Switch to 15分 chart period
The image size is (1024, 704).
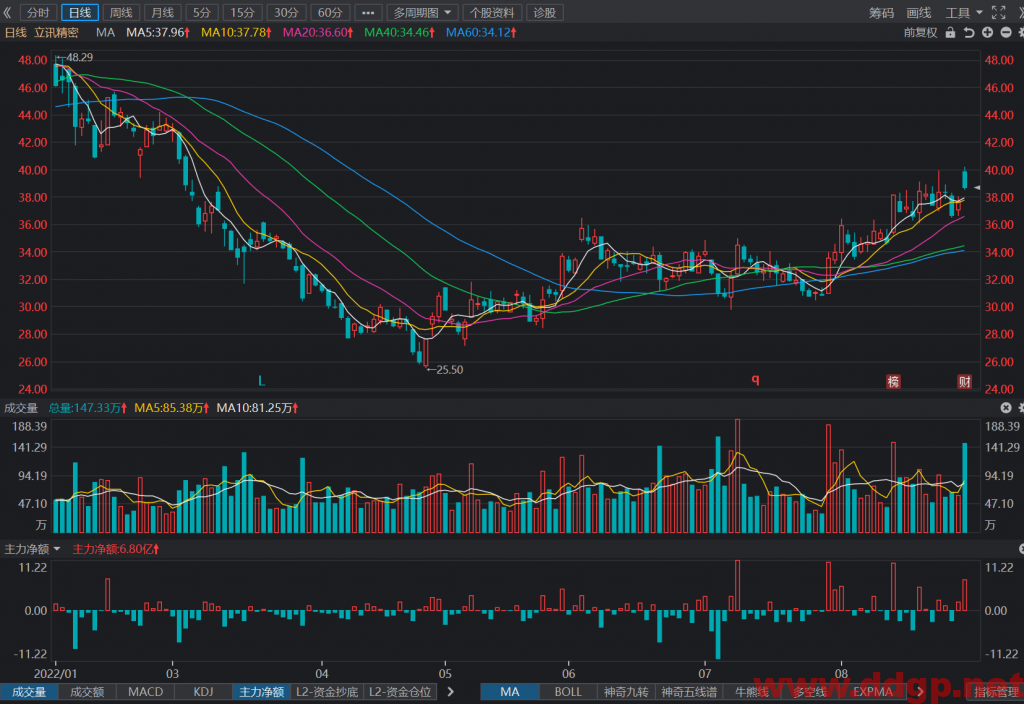point(242,12)
